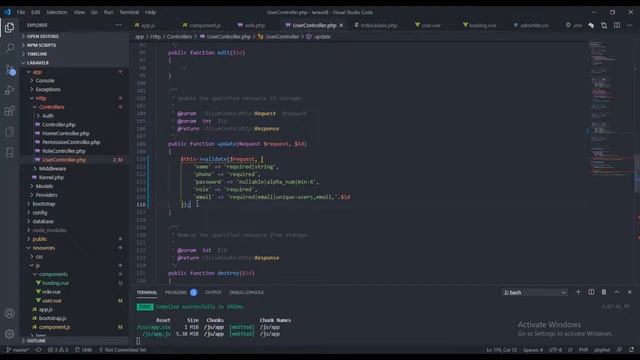Viewport: 640px width, 360px height.
Task: Open the Accounts menu icon
Action: click(x=9, y=313)
